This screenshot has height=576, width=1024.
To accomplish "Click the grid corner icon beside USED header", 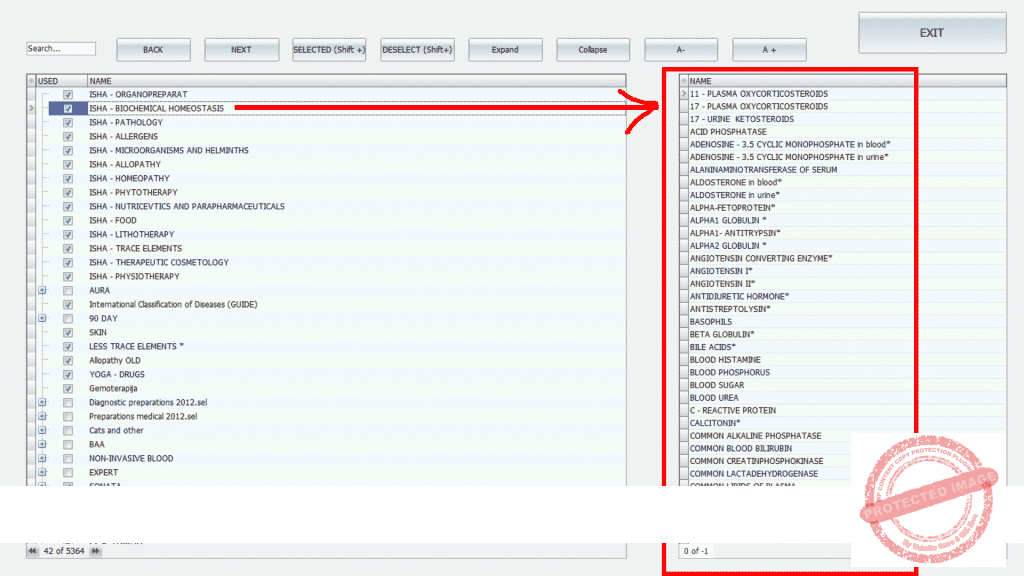I will (31, 81).
